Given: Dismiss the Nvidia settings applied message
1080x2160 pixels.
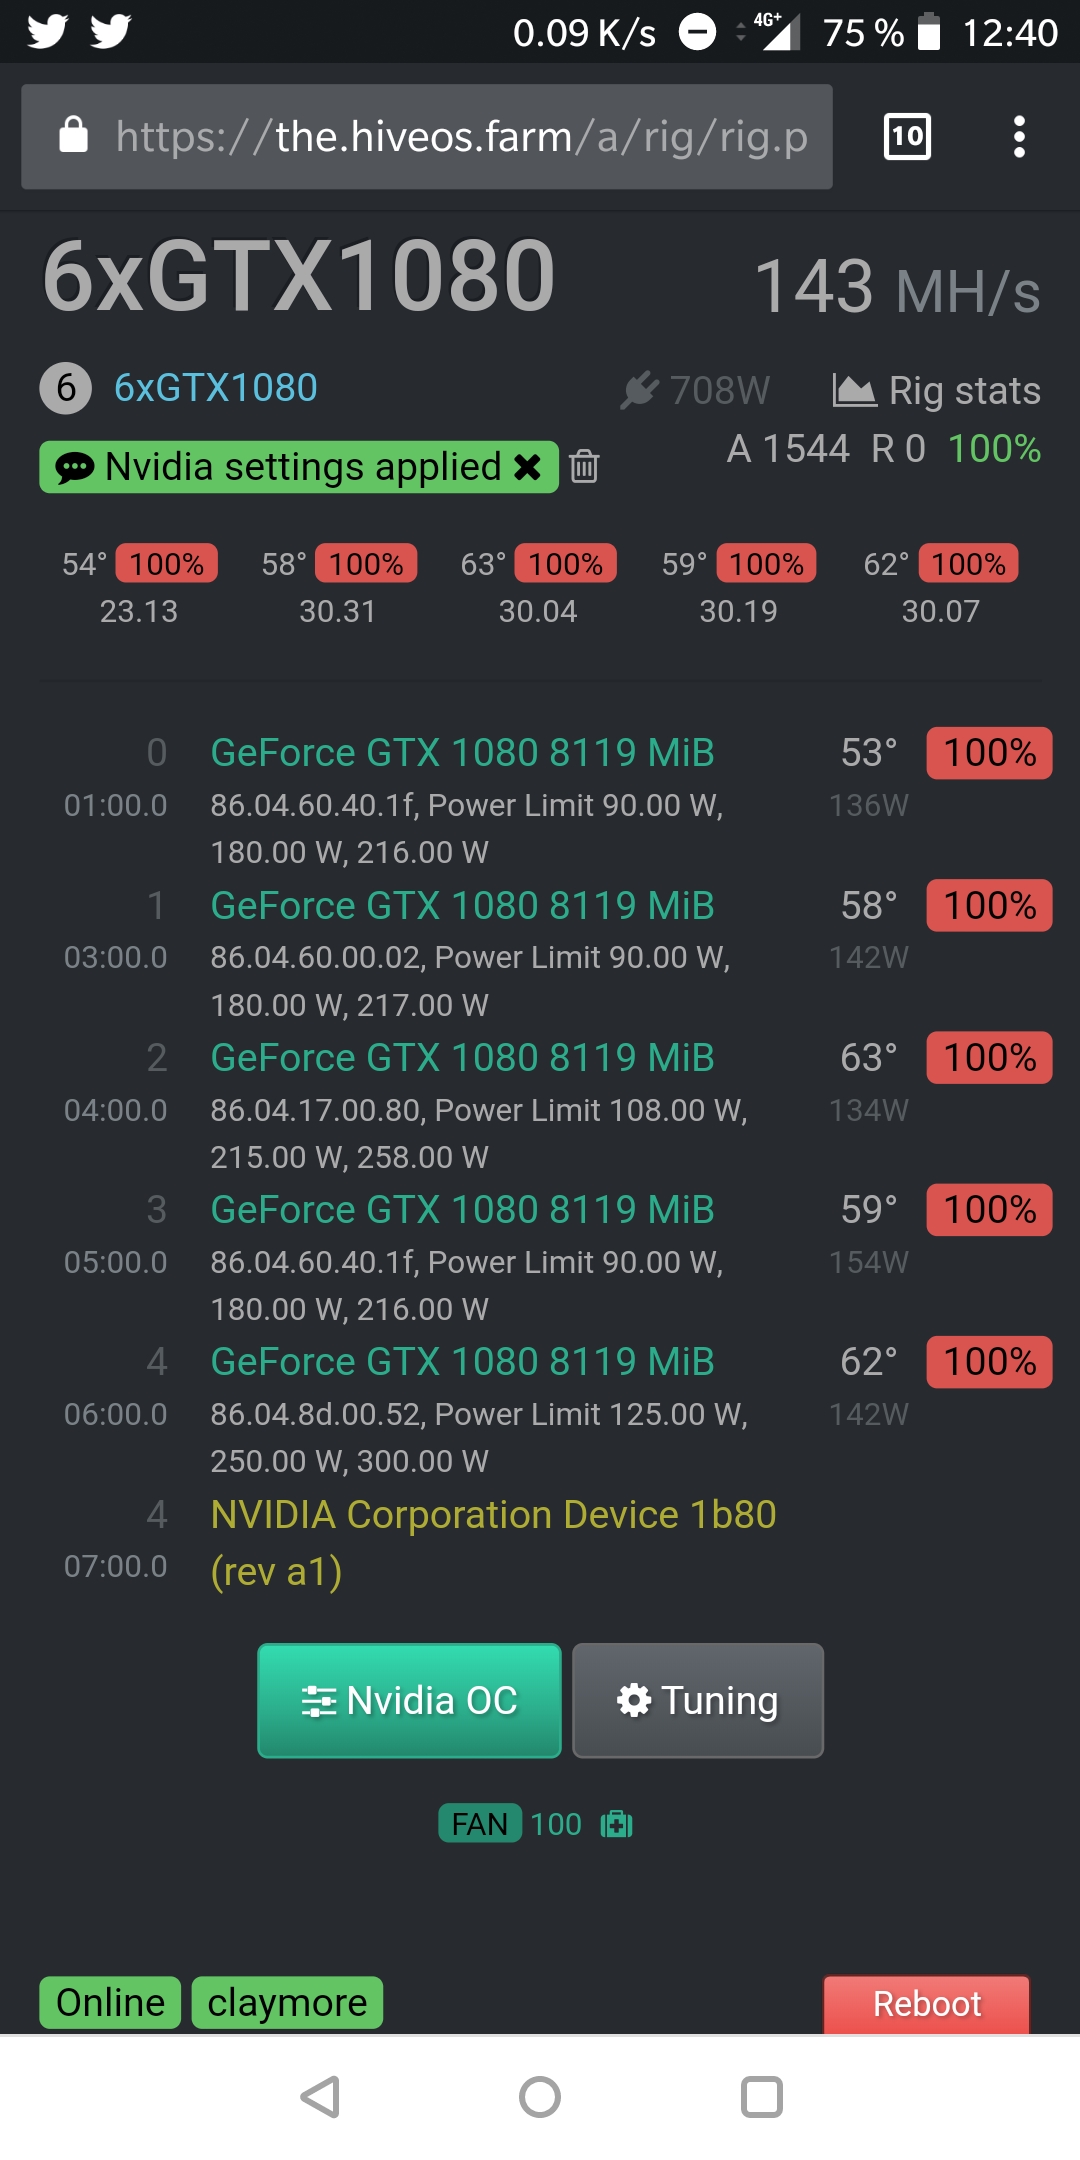Looking at the screenshot, I should [527, 467].
